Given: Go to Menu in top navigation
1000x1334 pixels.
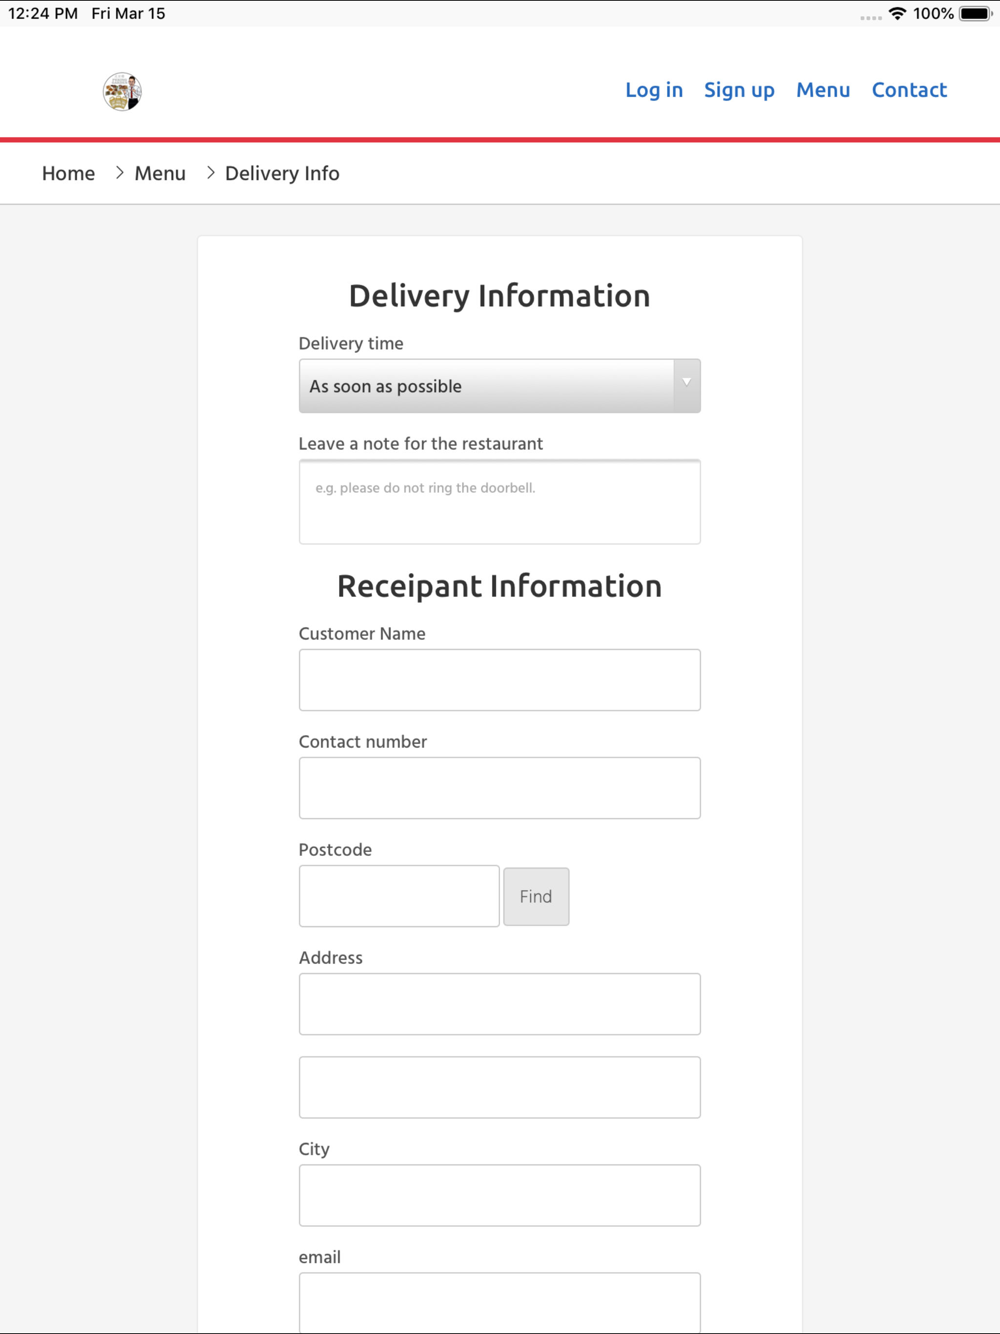Looking at the screenshot, I should pos(823,90).
